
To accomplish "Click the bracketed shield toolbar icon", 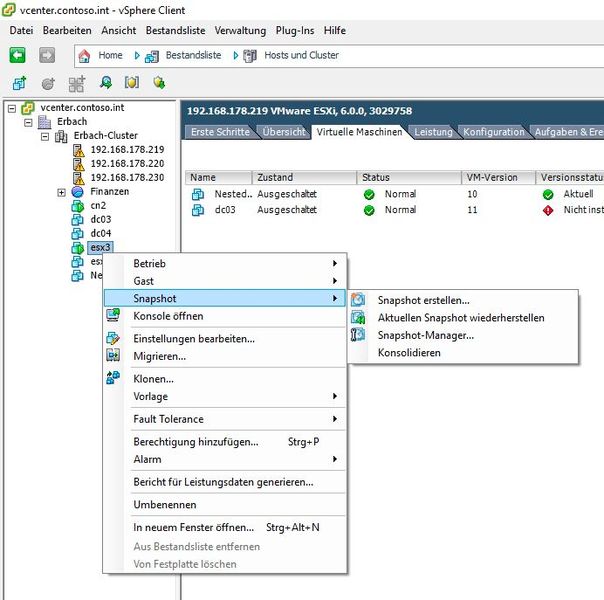I will [x=131, y=82].
